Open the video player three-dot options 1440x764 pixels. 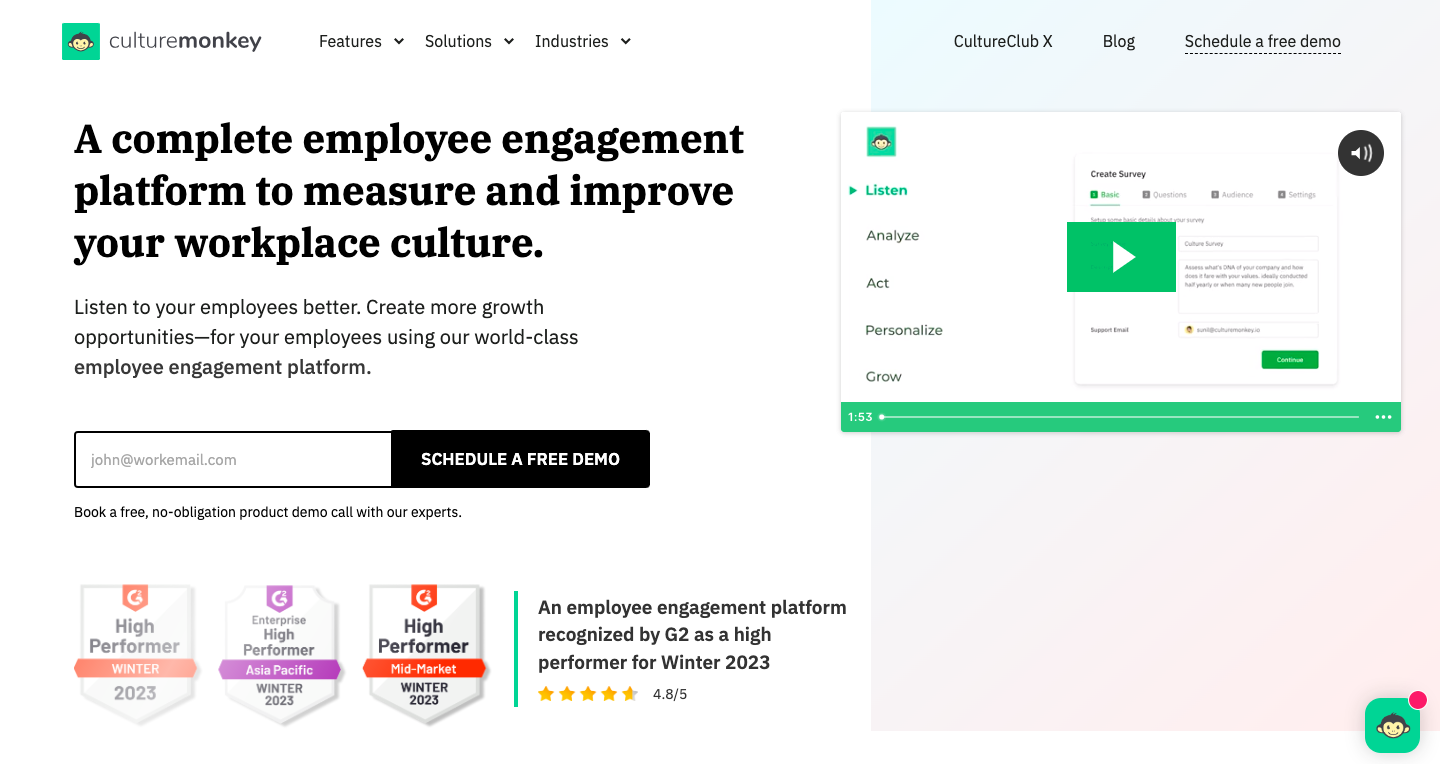(1384, 417)
